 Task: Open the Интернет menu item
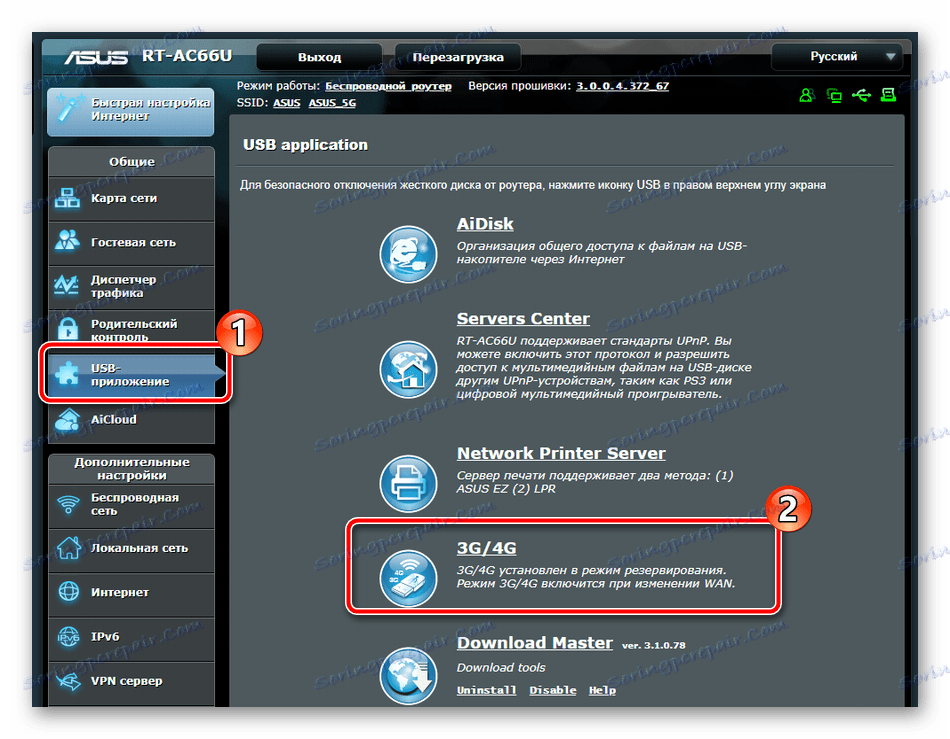[x=131, y=594]
